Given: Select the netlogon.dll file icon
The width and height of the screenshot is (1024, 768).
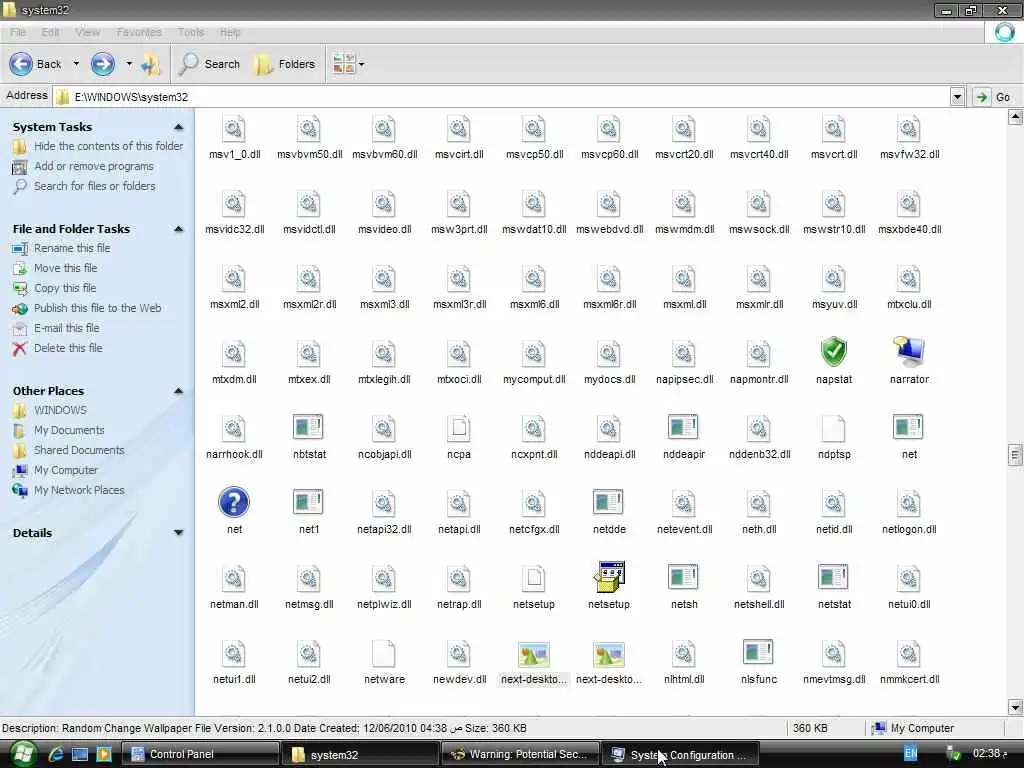Looking at the screenshot, I should 909,504.
